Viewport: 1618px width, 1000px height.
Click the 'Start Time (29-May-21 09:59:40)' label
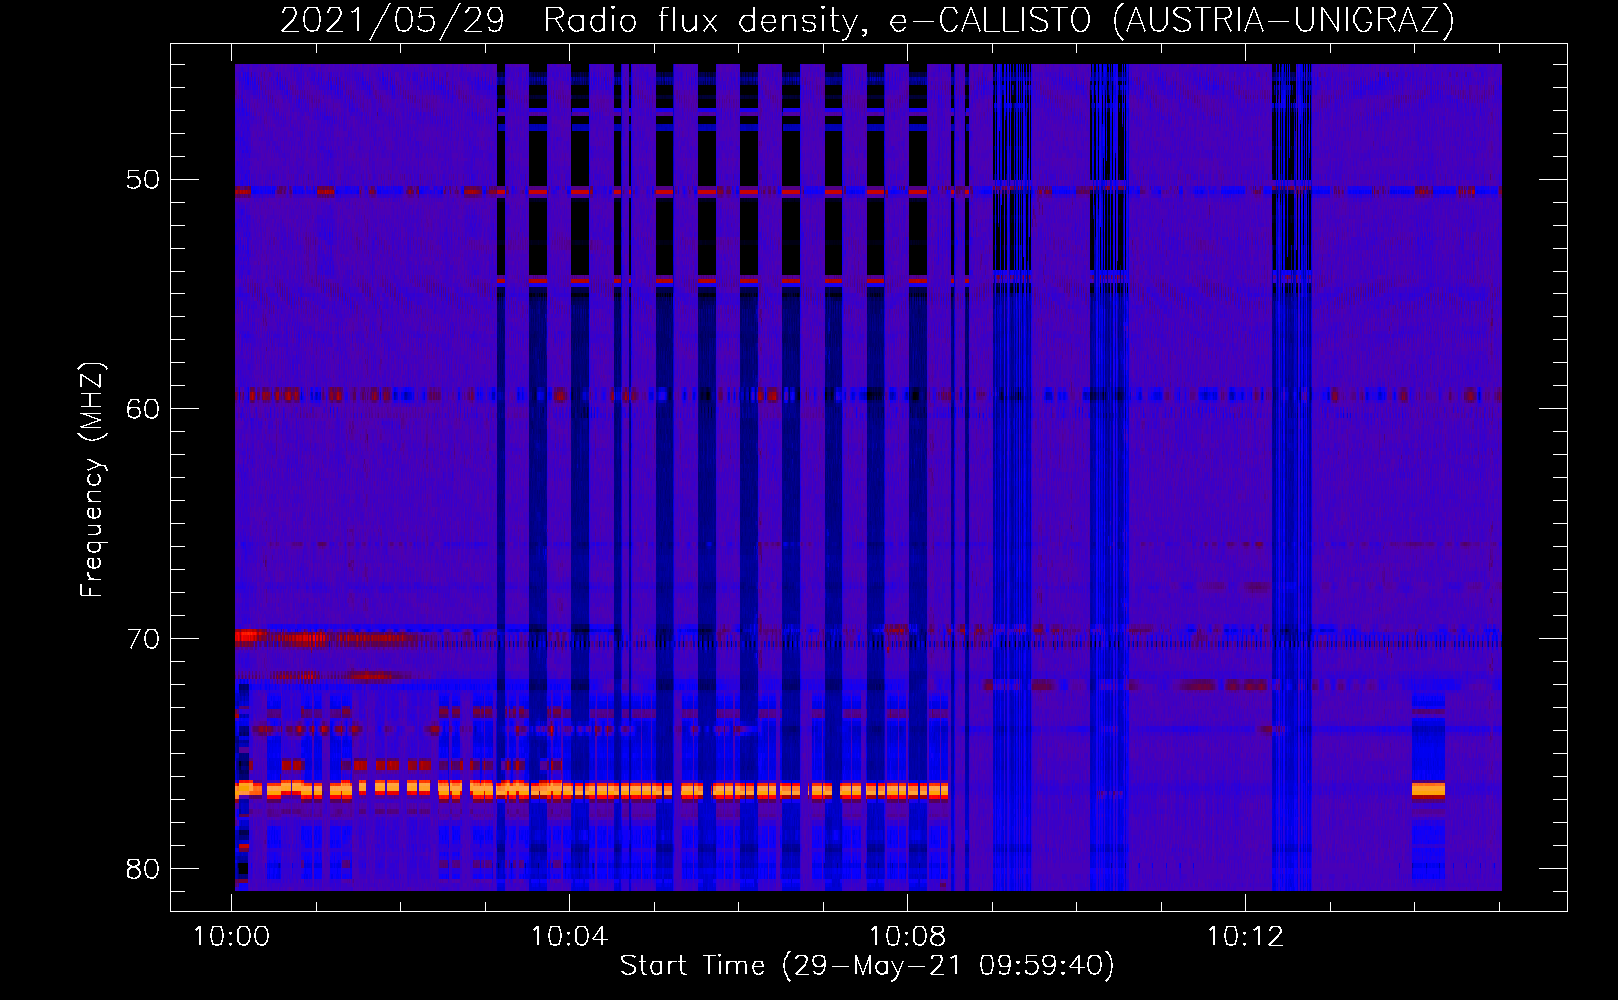point(867,966)
